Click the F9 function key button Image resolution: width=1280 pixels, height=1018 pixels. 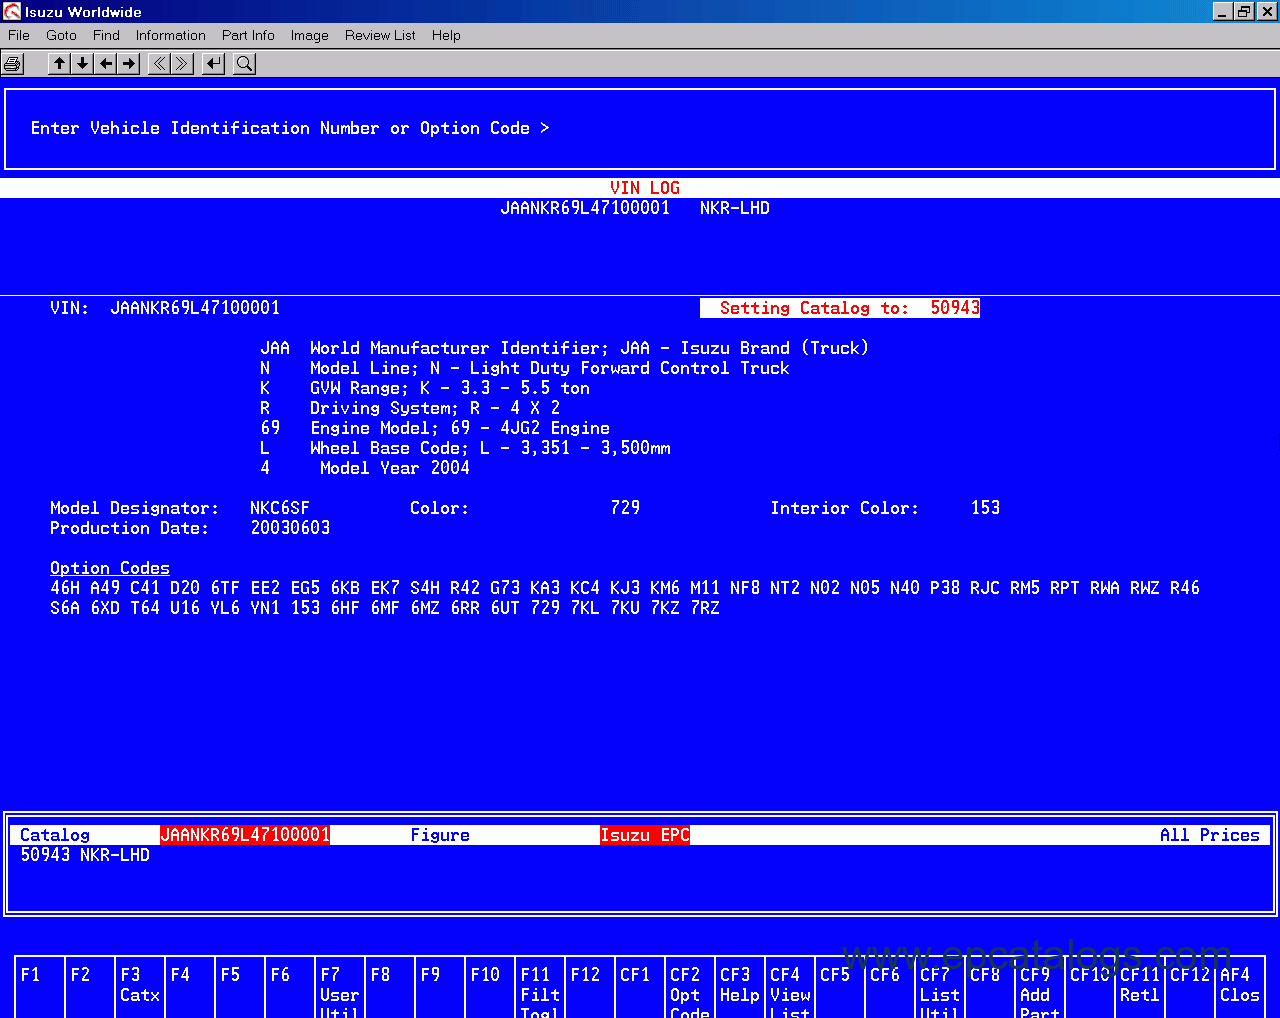pyautogui.click(x=440, y=987)
